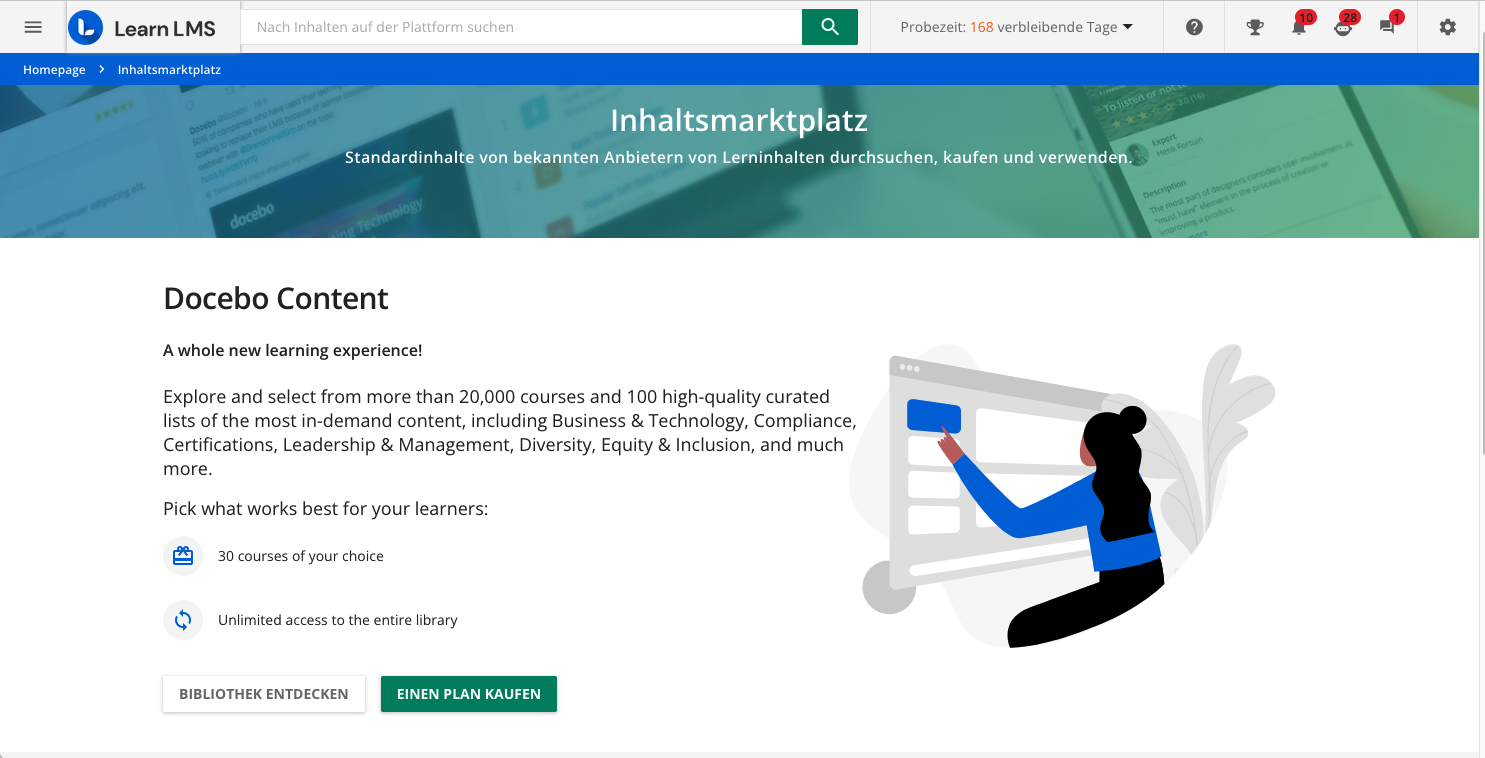Open the gamification trophy icon
The image size is (1485, 758).
(1255, 27)
